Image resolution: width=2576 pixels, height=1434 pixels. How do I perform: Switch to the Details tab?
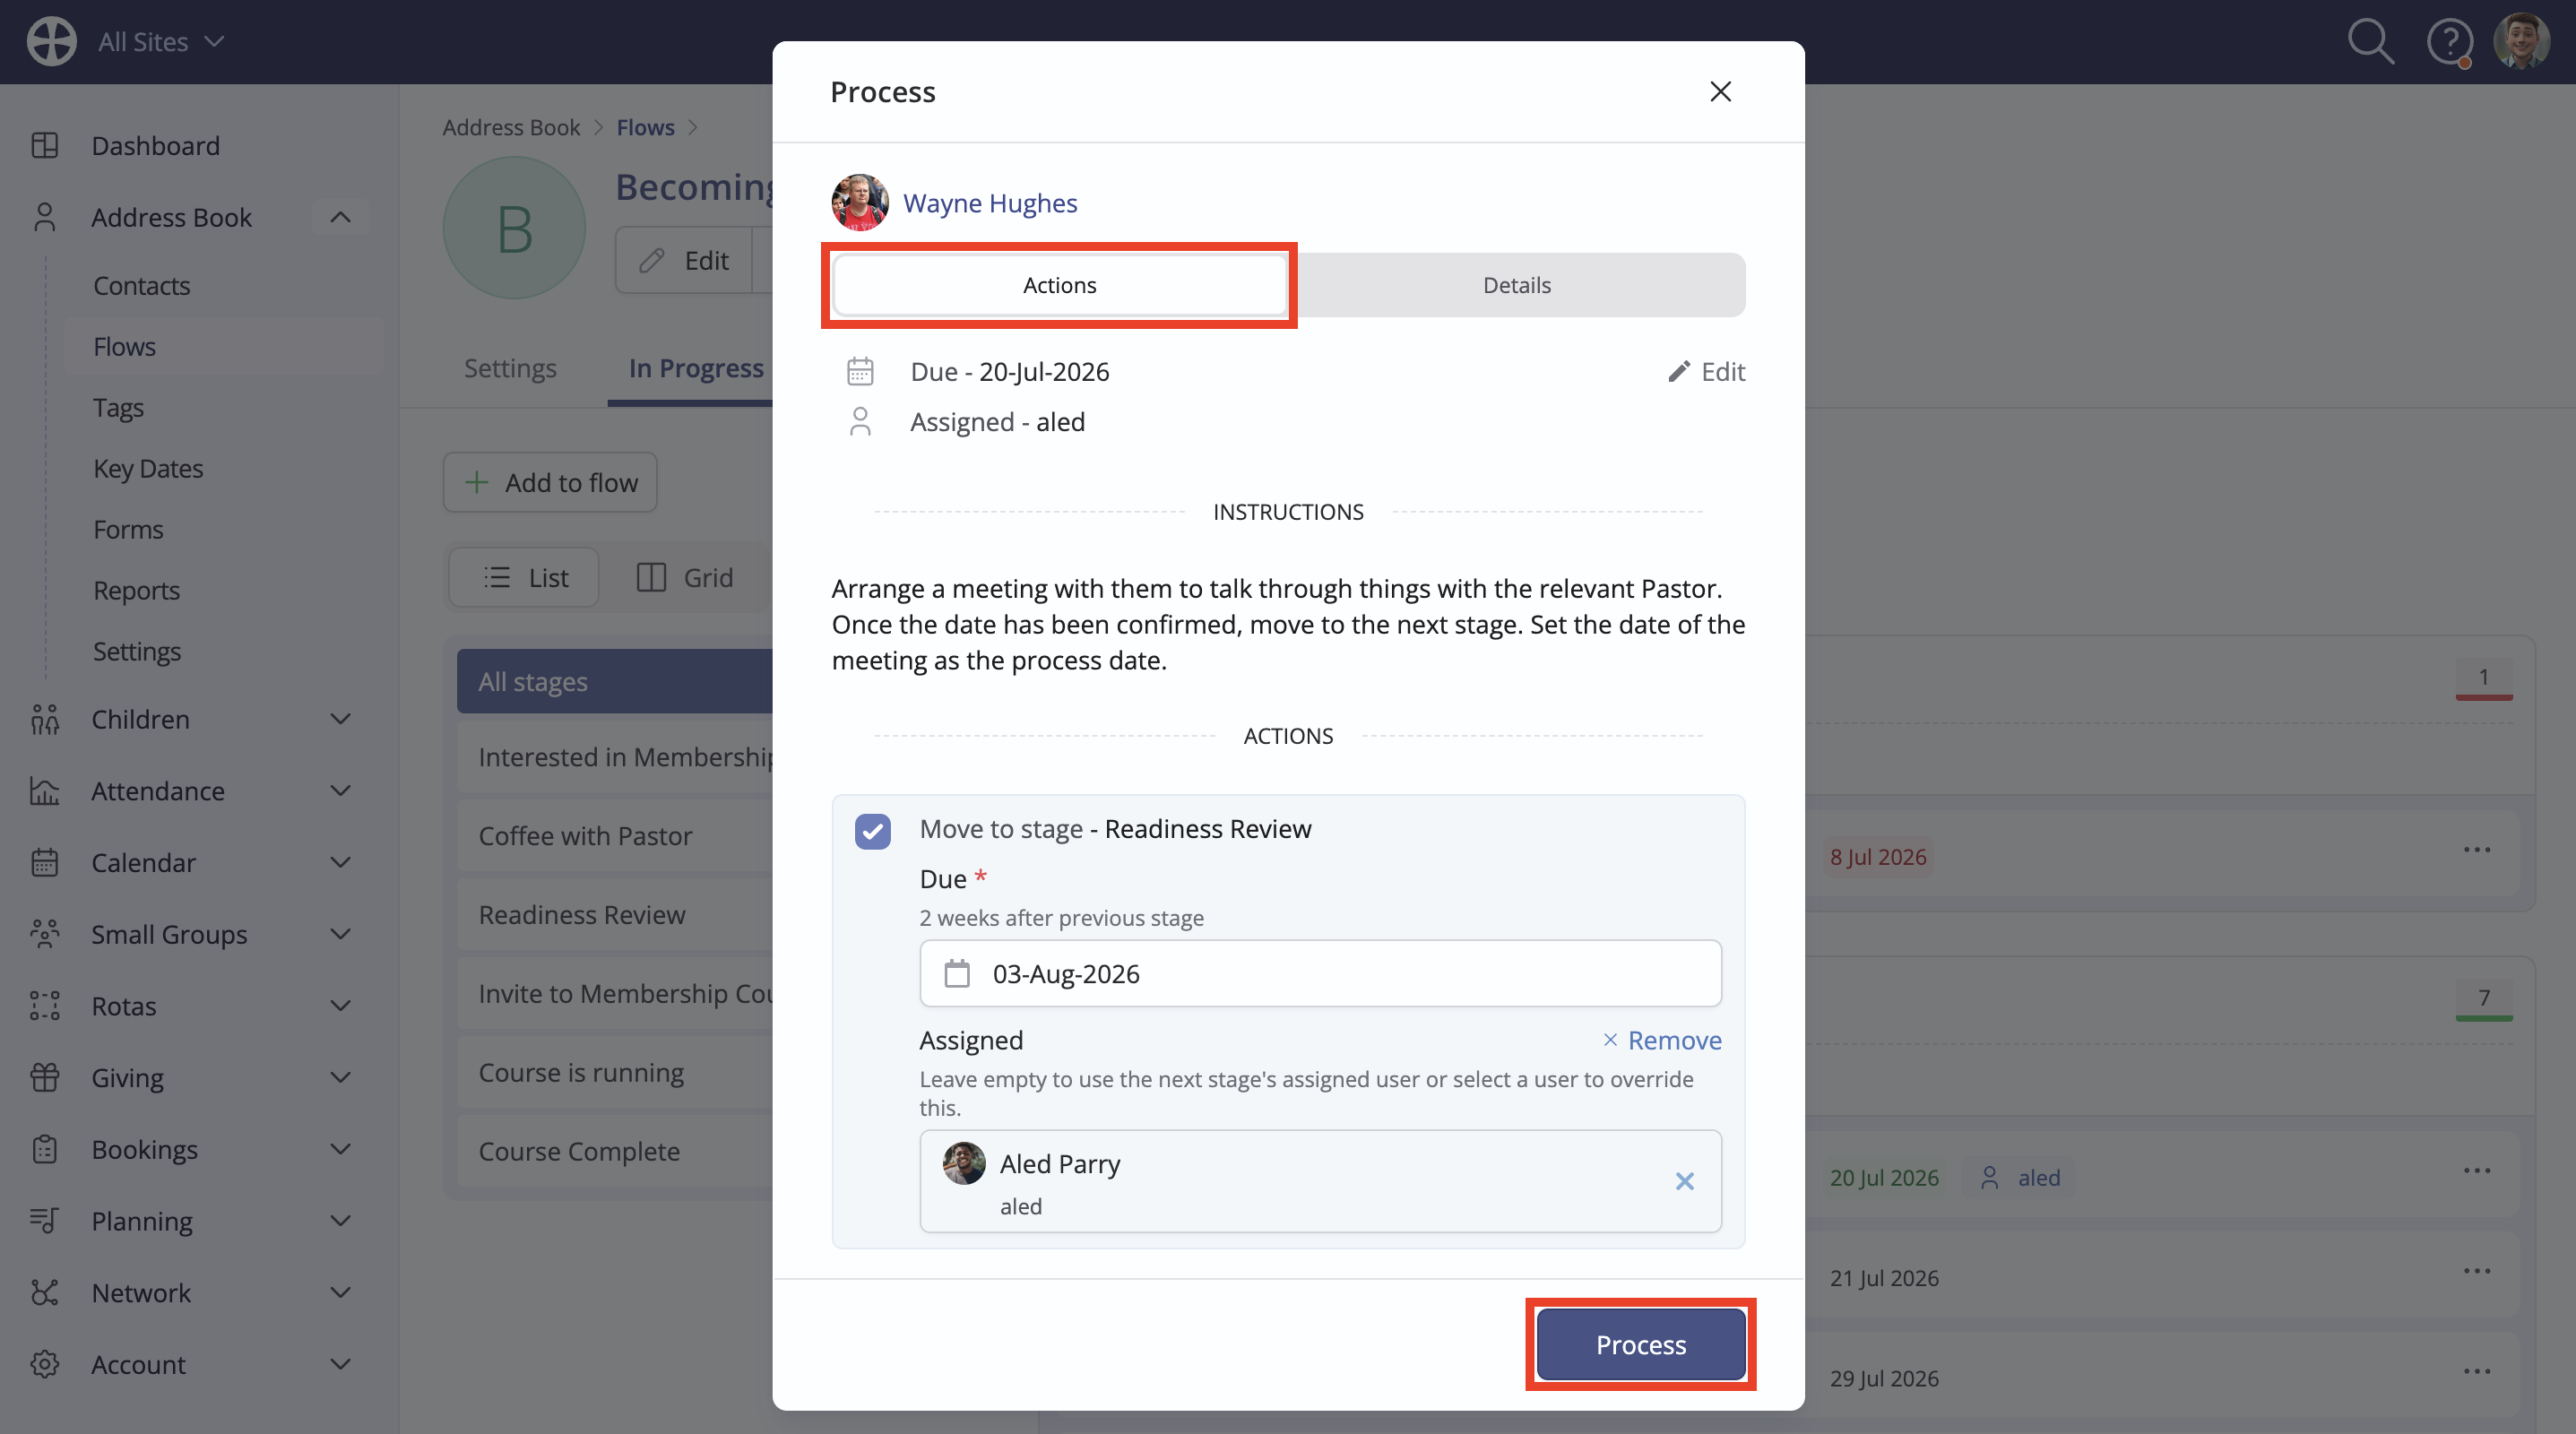1517,285
